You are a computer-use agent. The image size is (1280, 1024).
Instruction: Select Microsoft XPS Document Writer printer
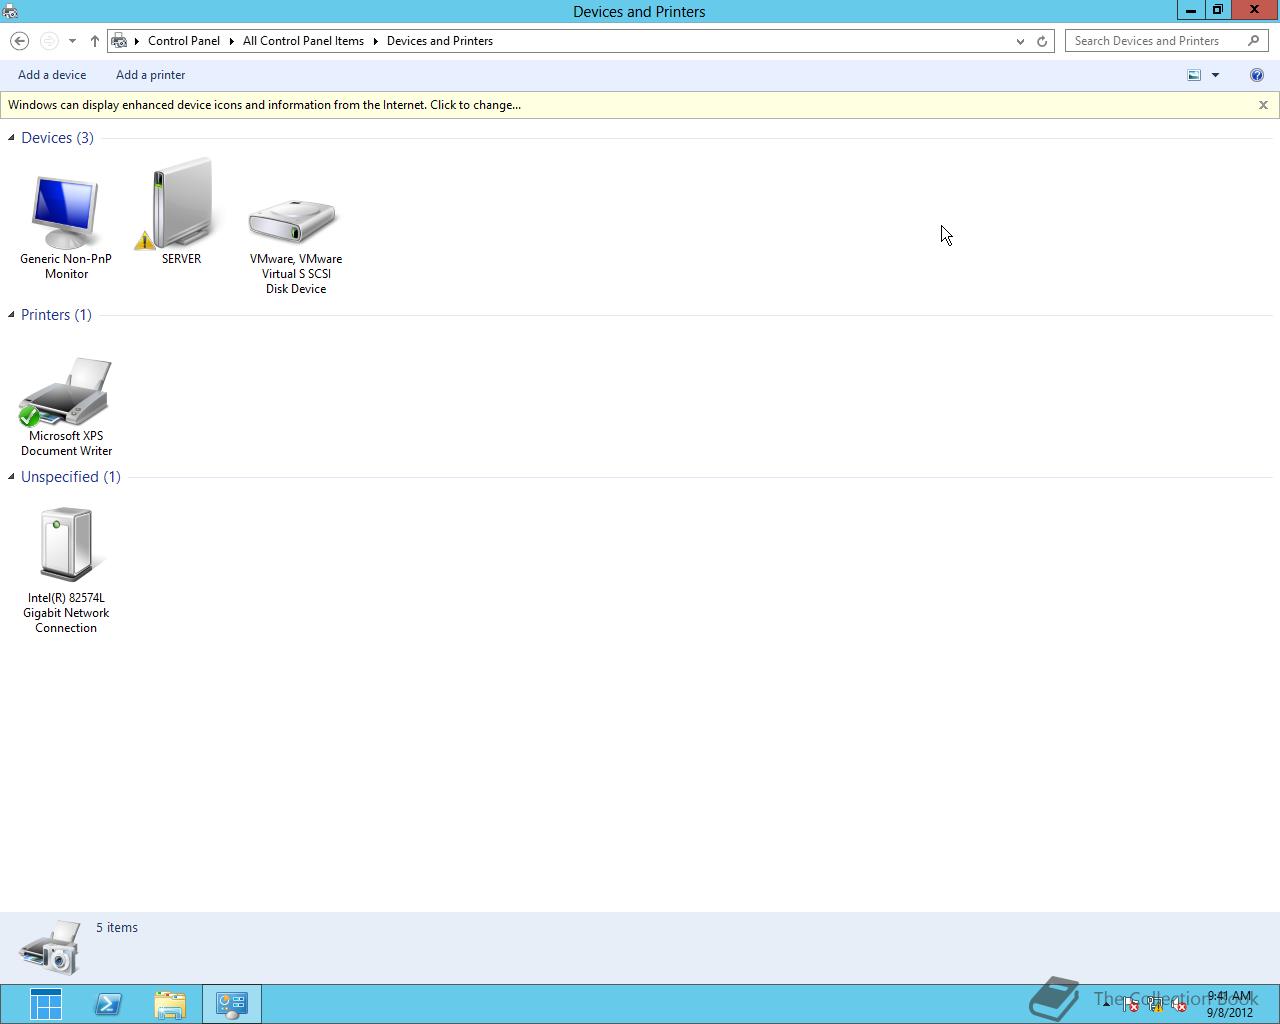[66, 407]
